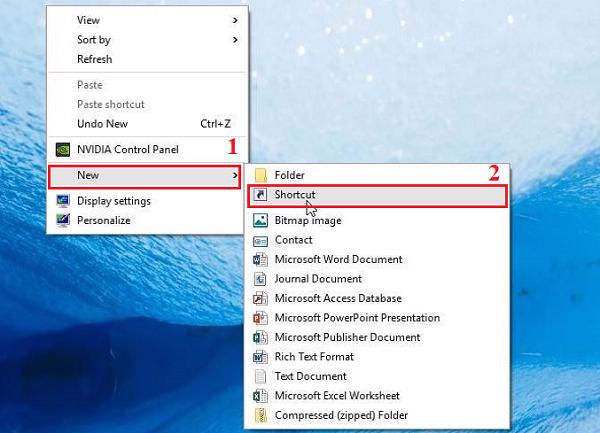Open the View menu entry
The image size is (600, 433).
pos(147,20)
